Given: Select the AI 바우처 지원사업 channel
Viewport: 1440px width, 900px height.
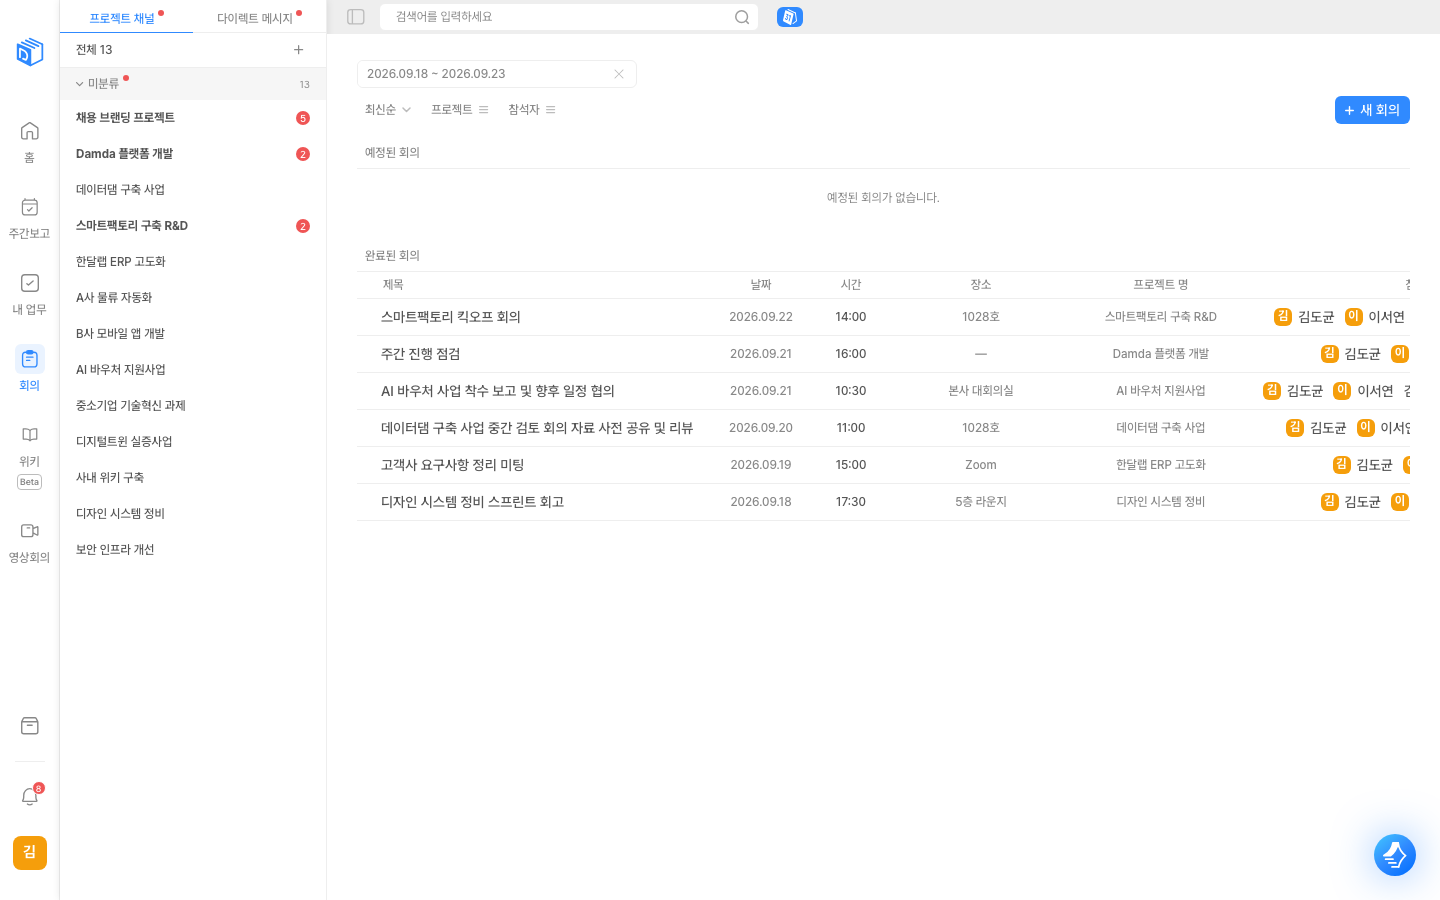Looking at the screenshot, I should click(x=193, y=370).
